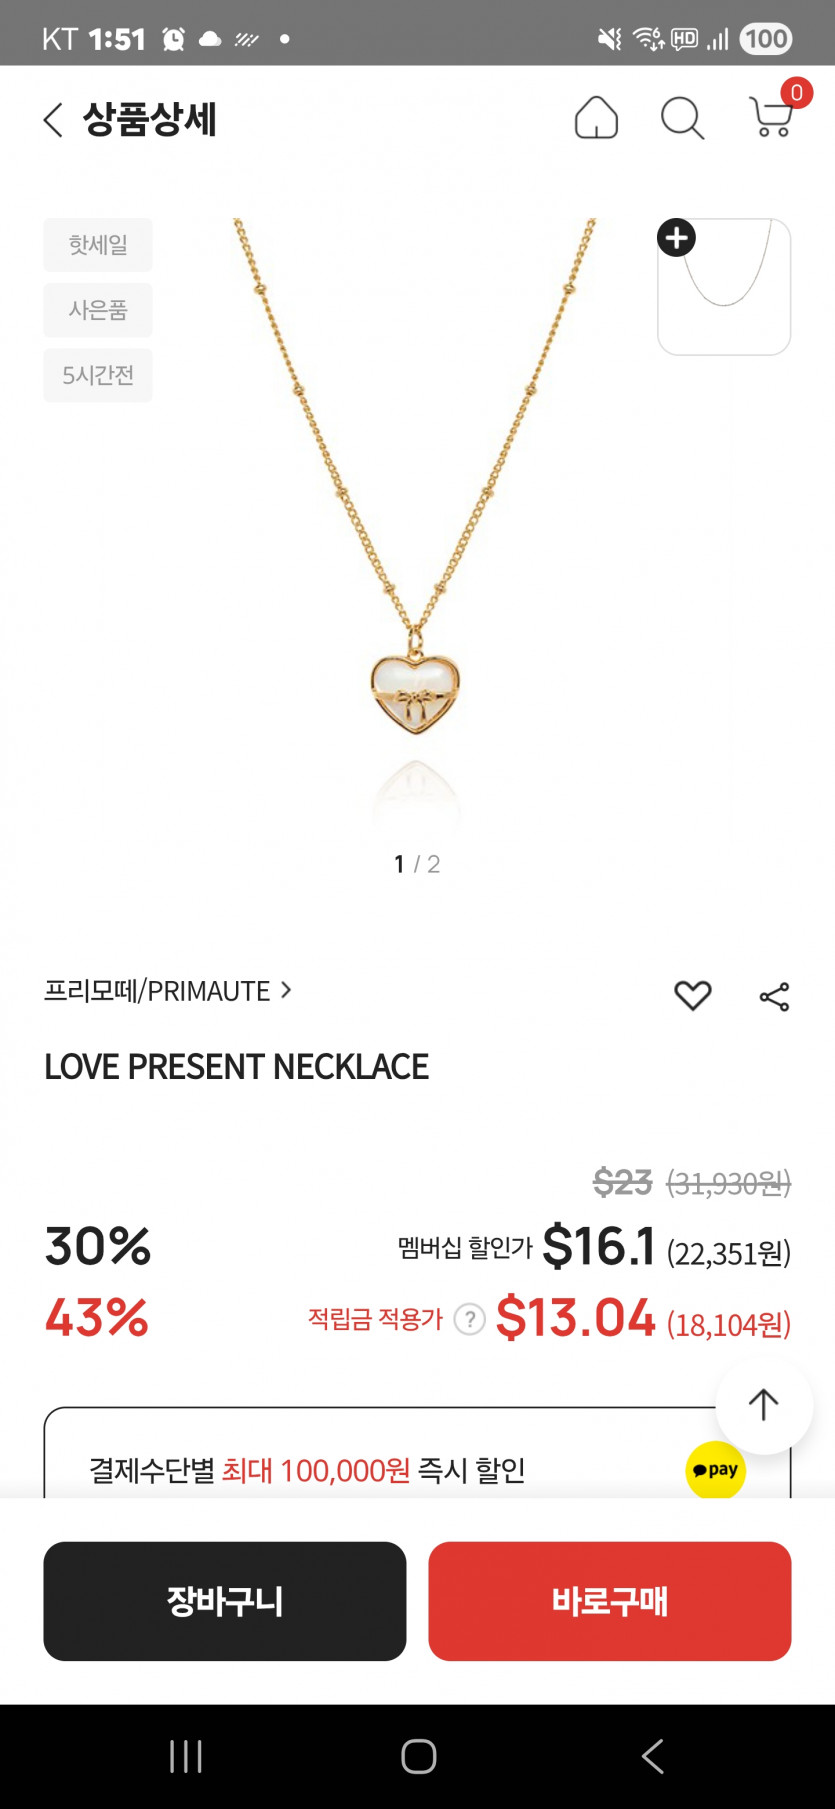Go back using the header arrow
This screenshot has height=1809, width=835.
[54, 120]
